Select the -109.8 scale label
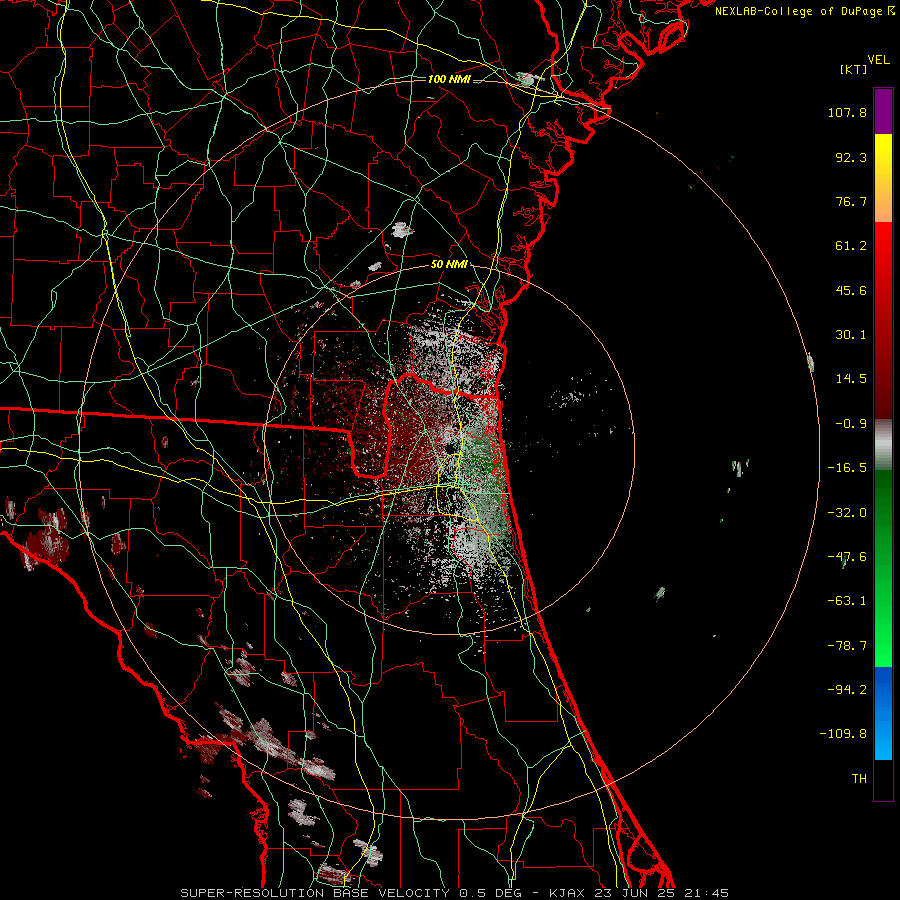900x900 pixels. tap(843, 734)
